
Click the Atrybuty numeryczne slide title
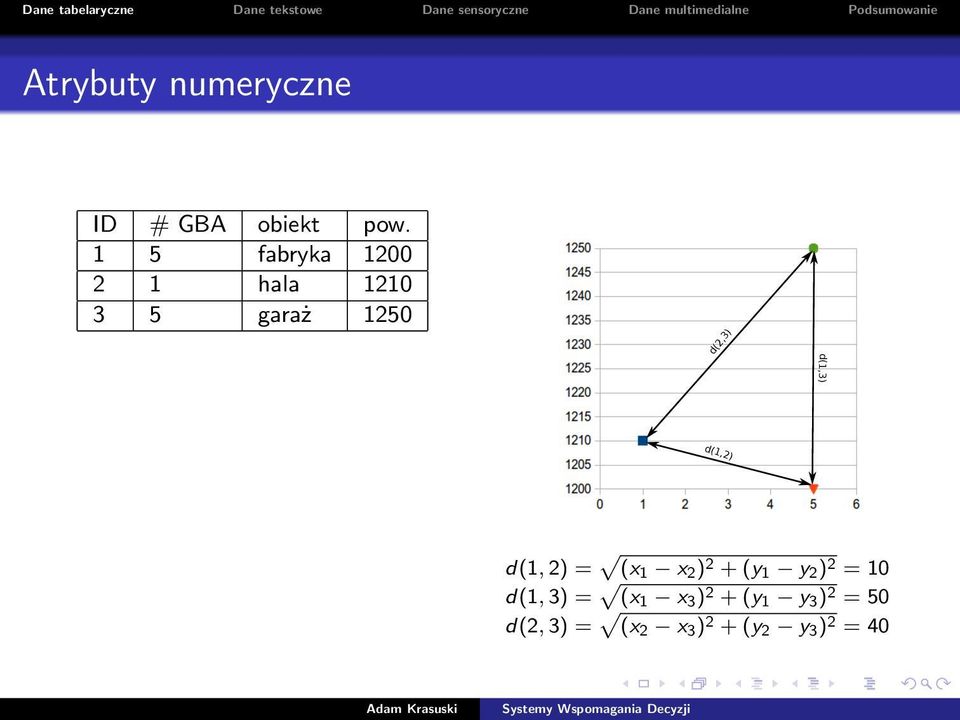point(187,83)
